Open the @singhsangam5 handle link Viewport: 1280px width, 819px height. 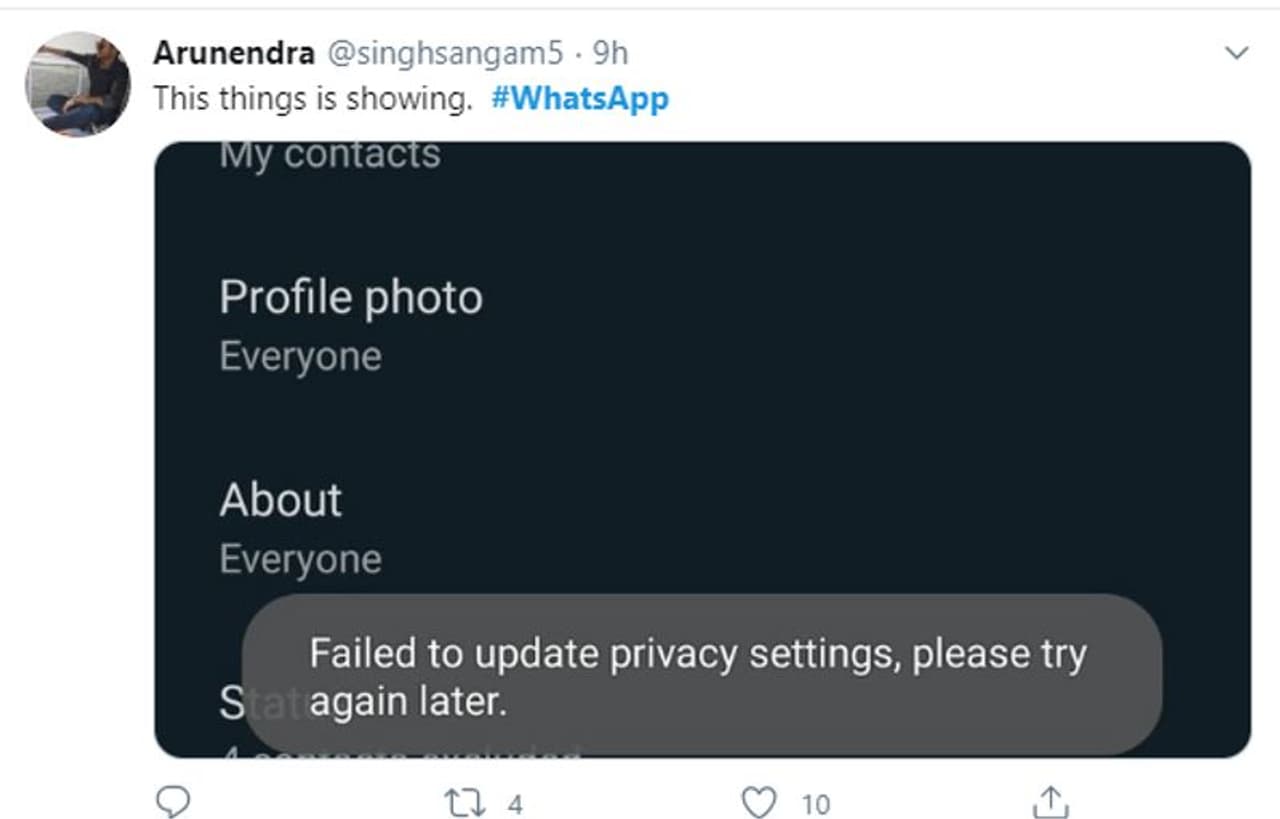(444, 53)
